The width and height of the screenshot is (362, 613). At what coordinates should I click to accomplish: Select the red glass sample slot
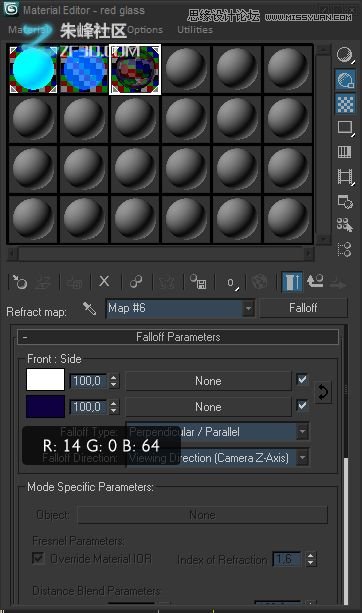135,70
